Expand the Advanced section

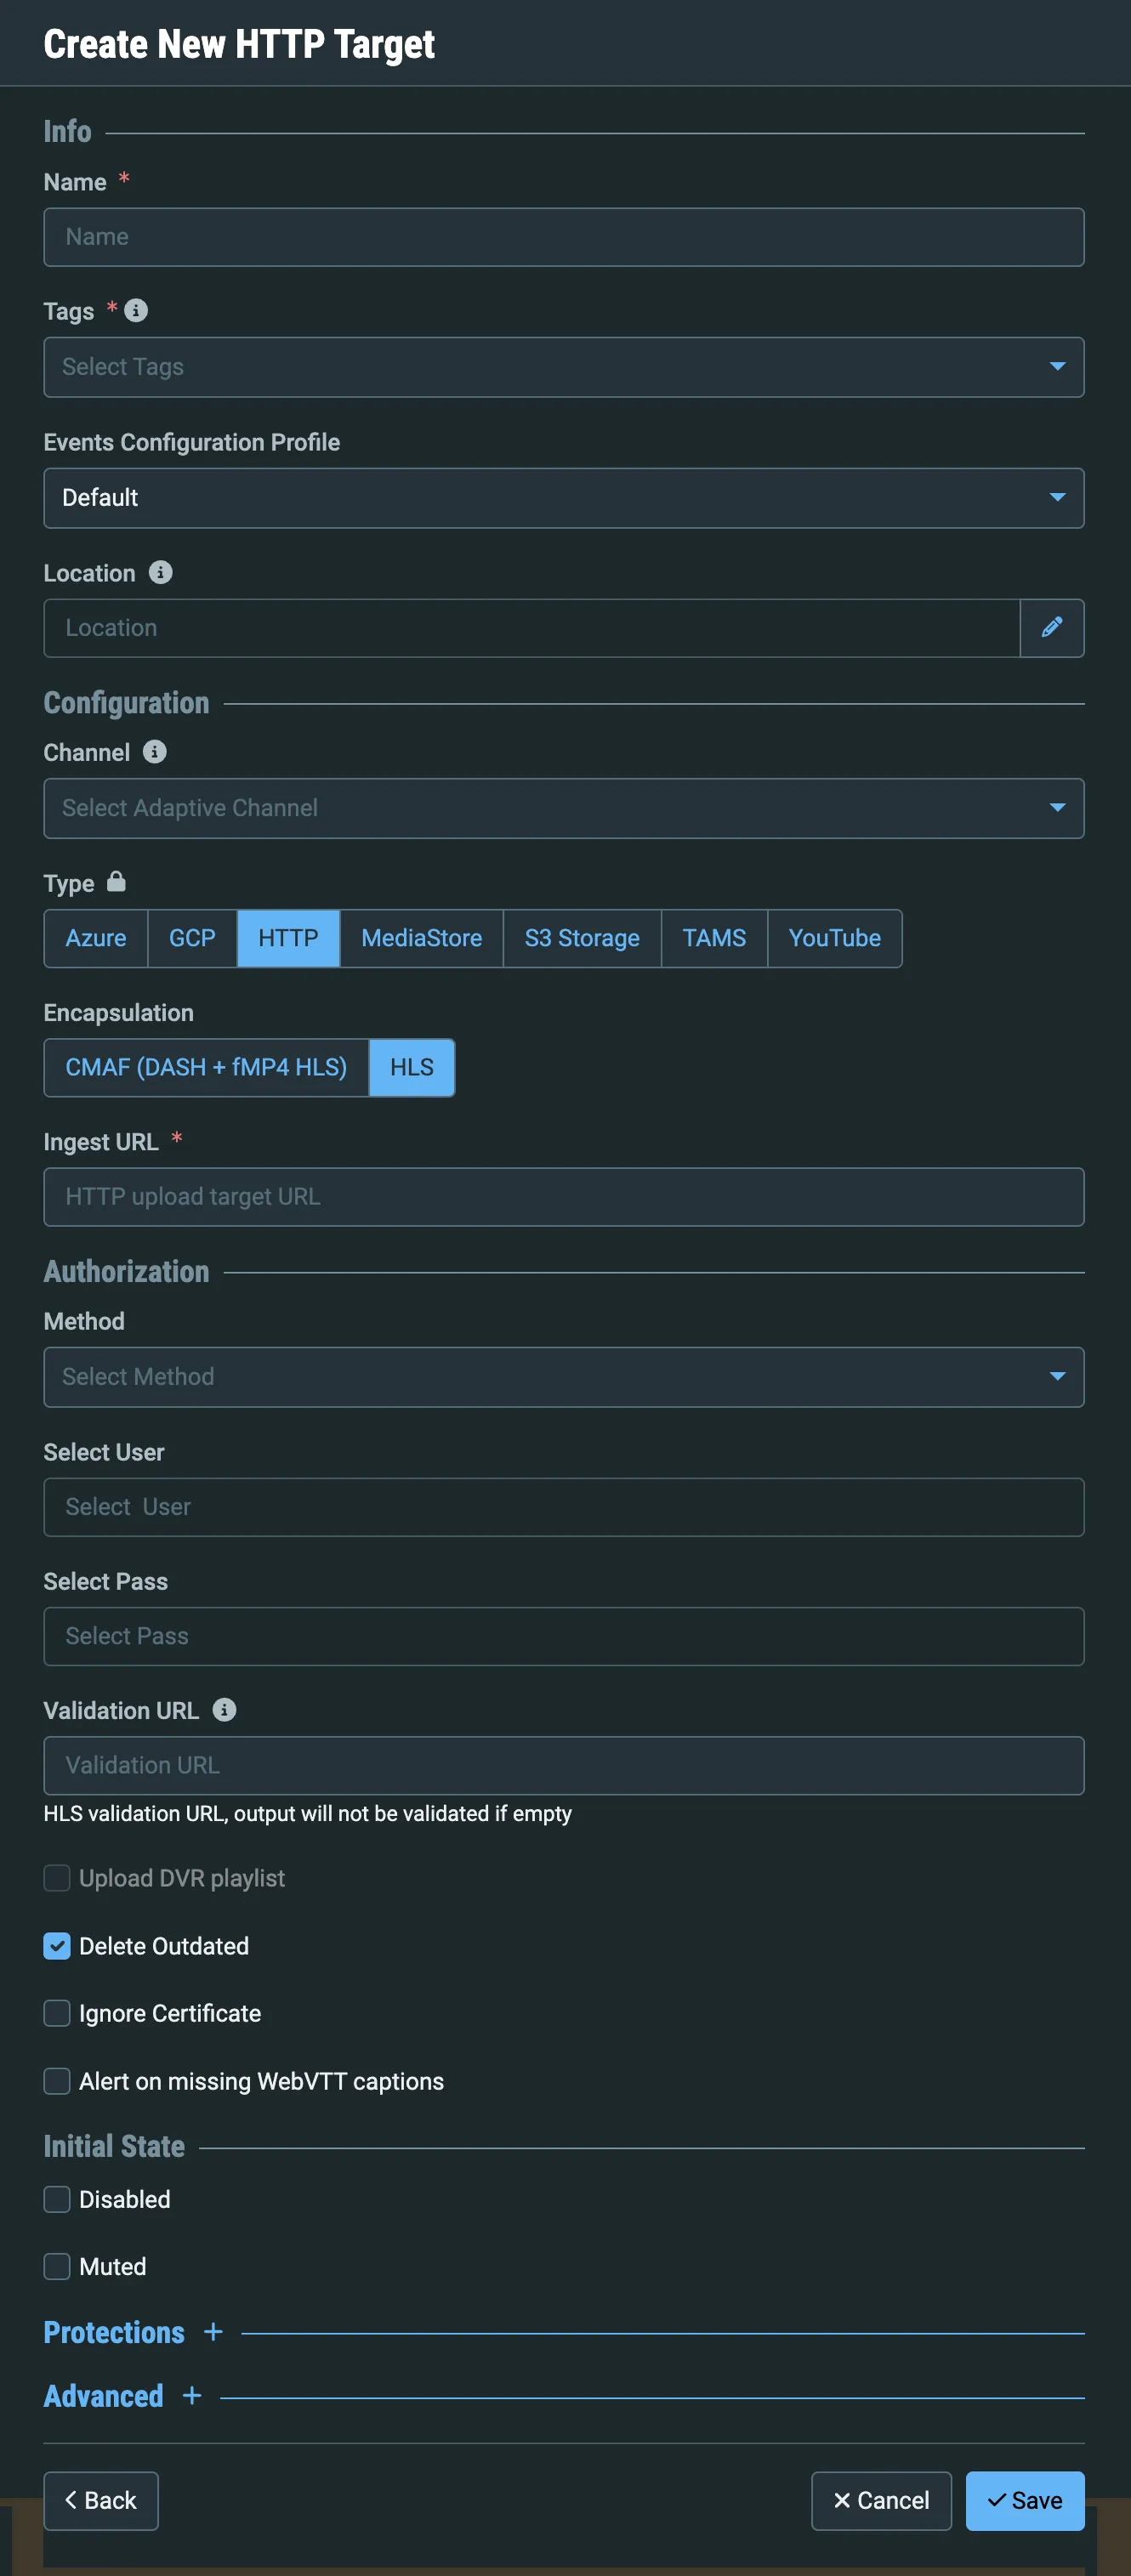[103, 2396]
